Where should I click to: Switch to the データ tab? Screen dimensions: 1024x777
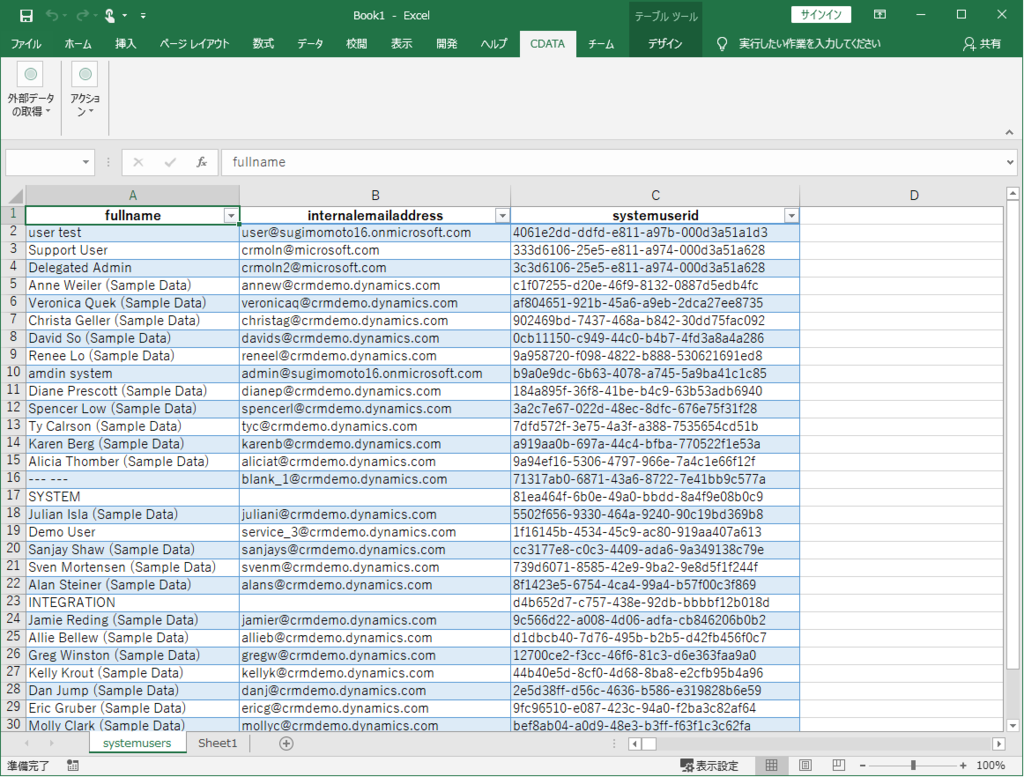(x=310, y=44)
